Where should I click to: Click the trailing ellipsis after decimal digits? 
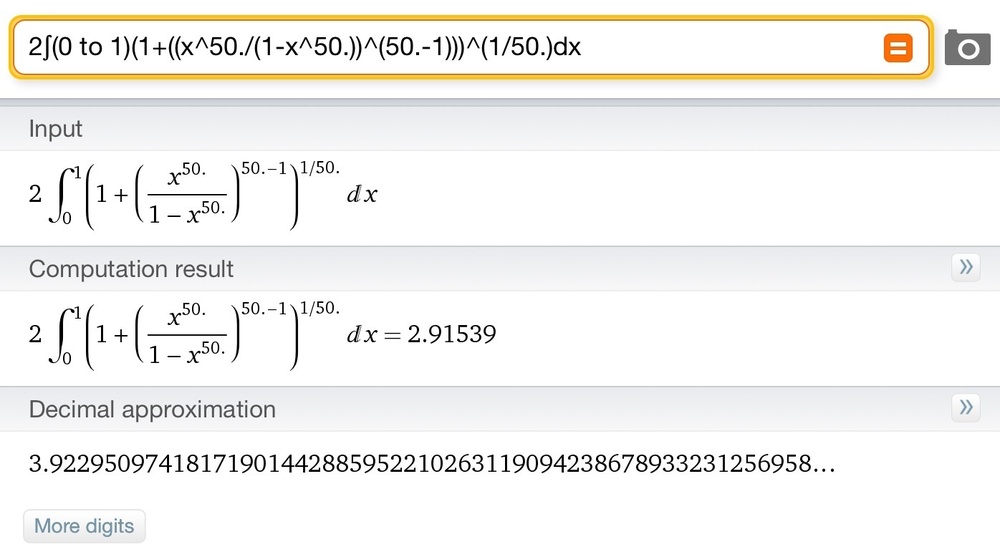click(825, 465)
